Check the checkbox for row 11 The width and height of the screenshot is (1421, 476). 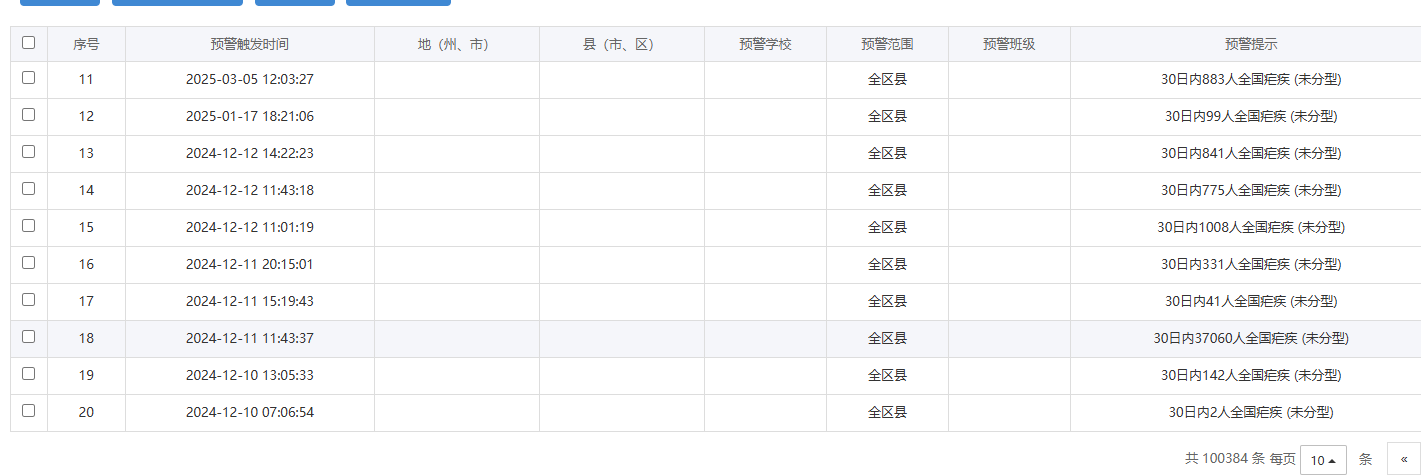pos(28,78)
